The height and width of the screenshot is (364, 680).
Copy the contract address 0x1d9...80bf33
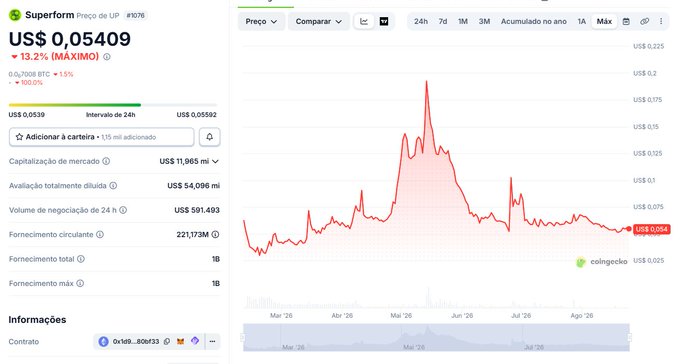(x=167, y=341)
